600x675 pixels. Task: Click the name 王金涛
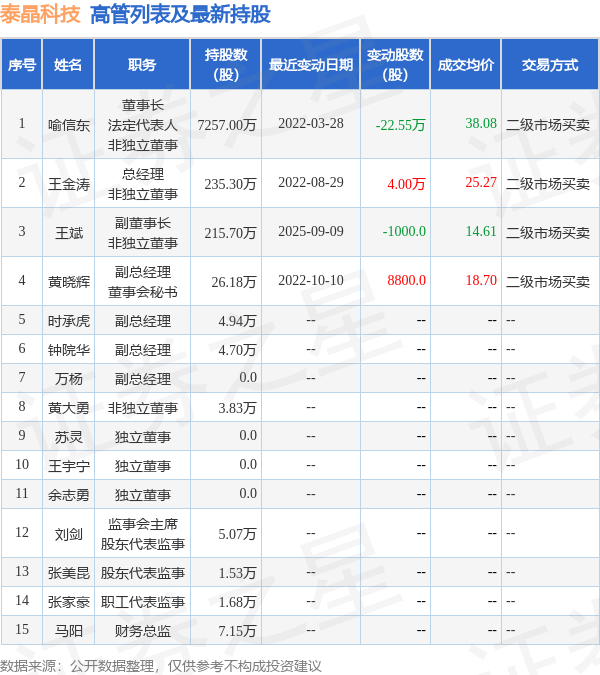[x=69, y=184]
